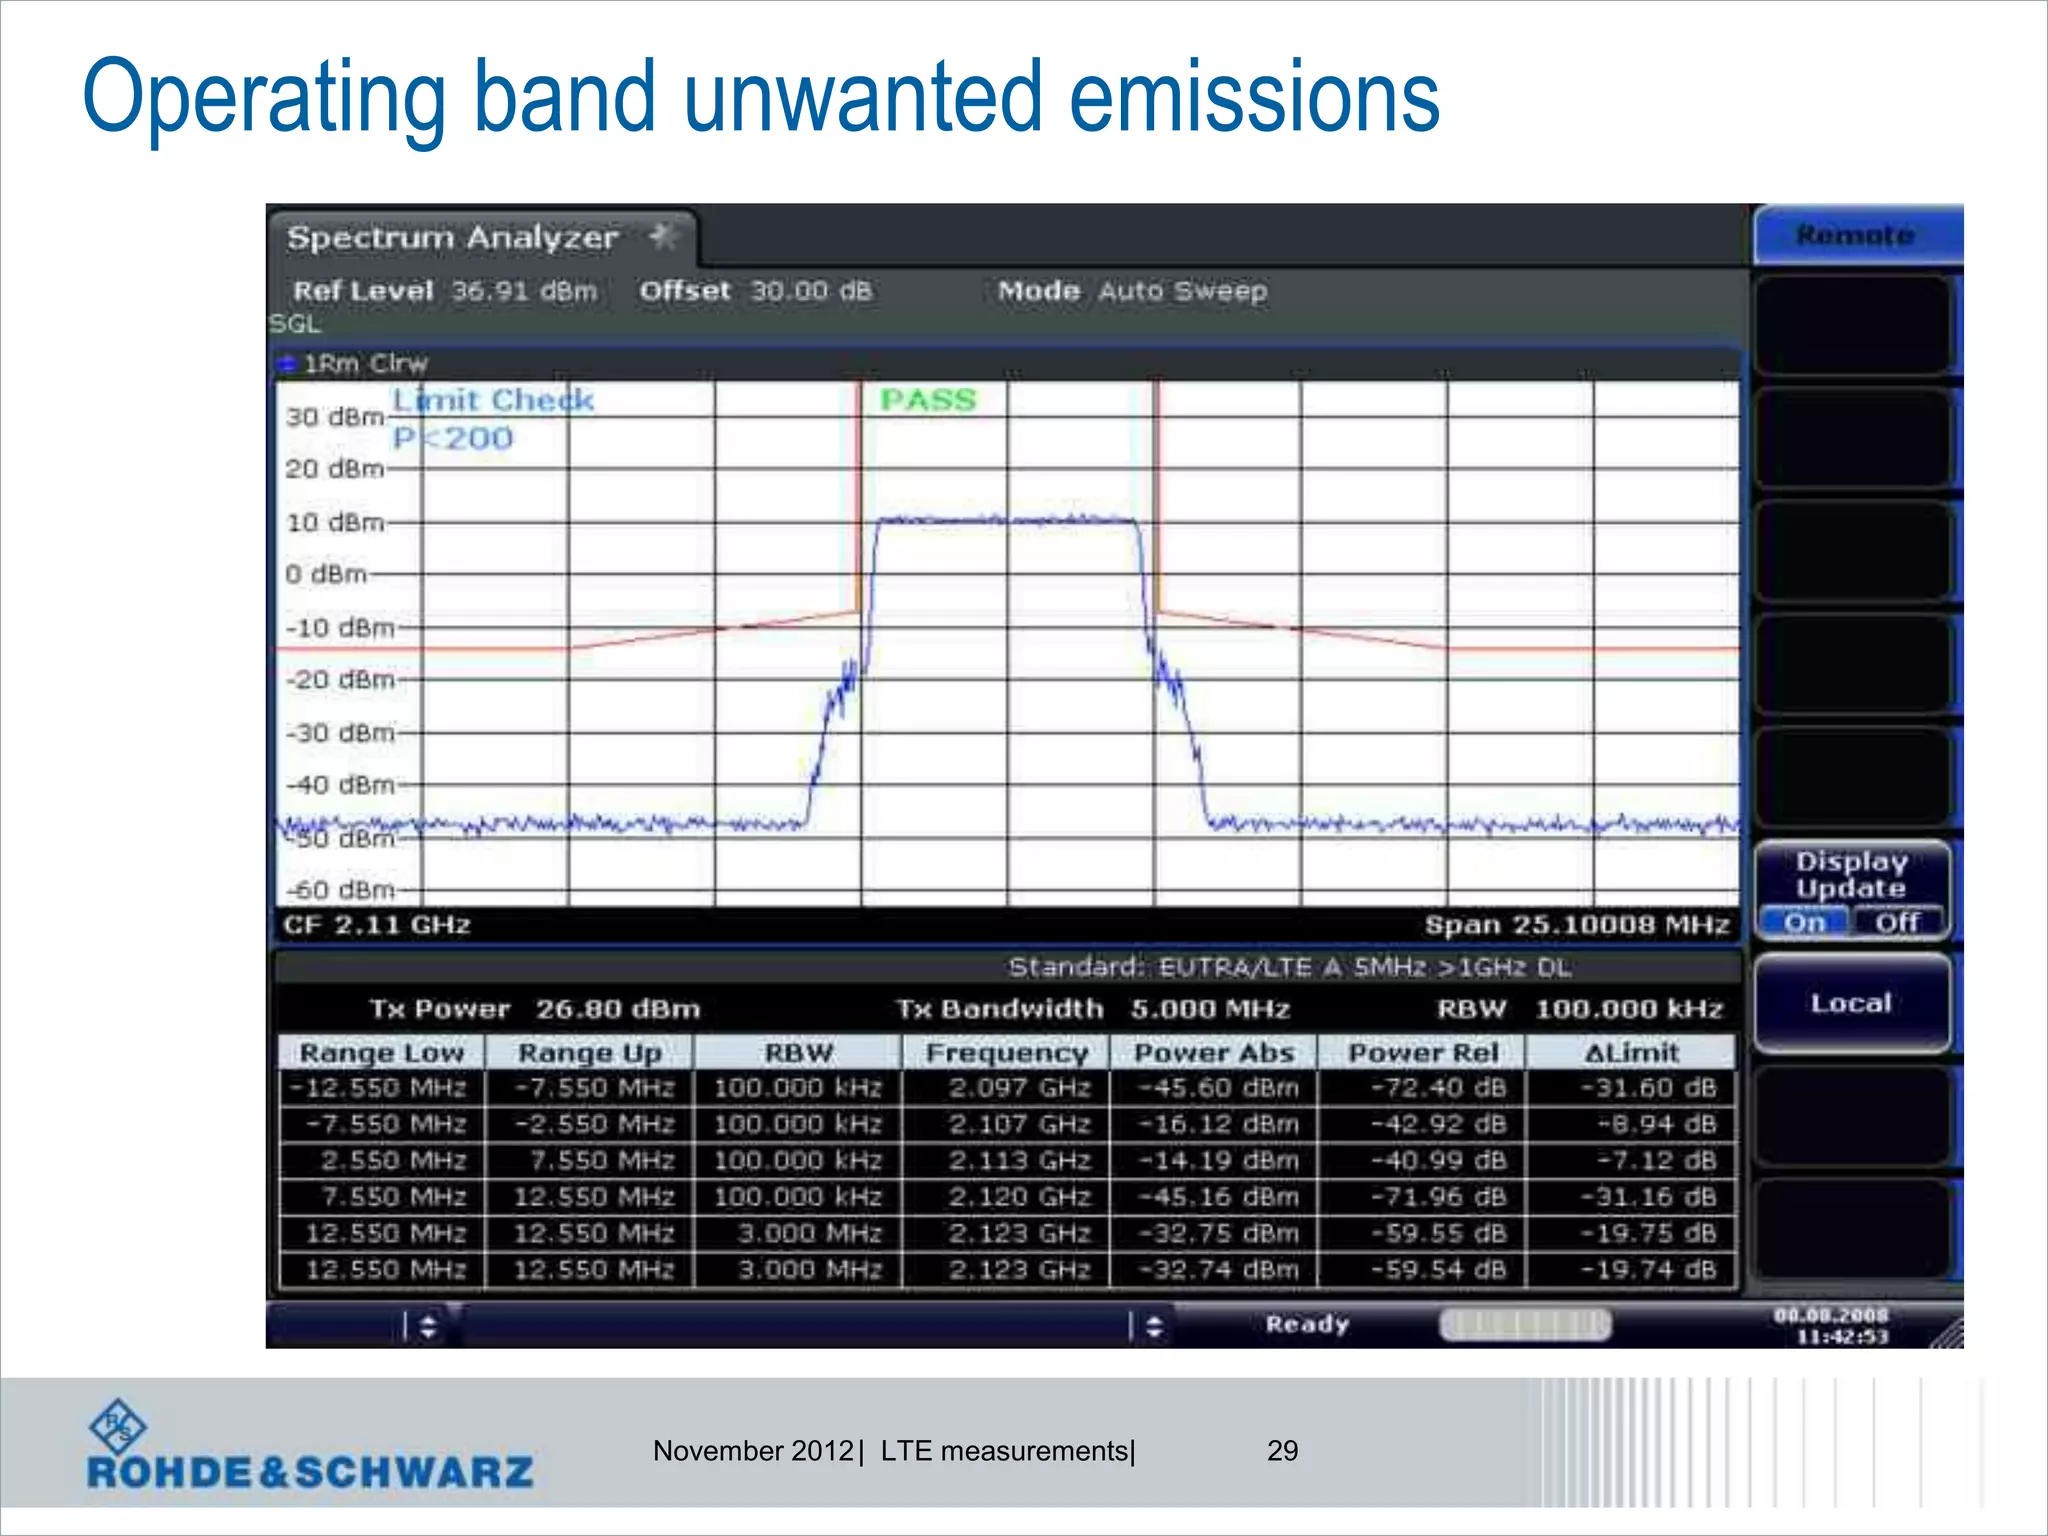Select the -19.74 dB limit cell

click(1631, 1270)
